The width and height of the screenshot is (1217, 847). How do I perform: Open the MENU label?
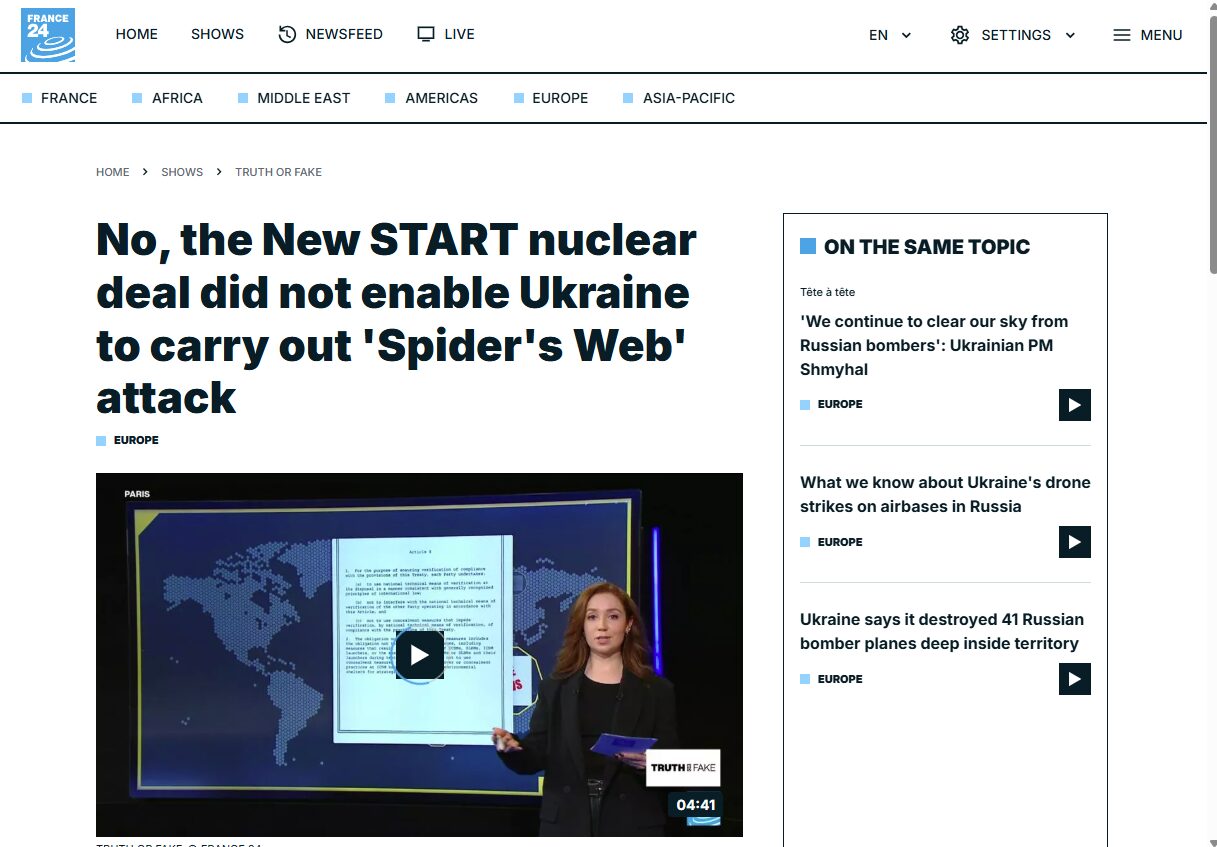pyautogui.click(x=1161, y=35)
